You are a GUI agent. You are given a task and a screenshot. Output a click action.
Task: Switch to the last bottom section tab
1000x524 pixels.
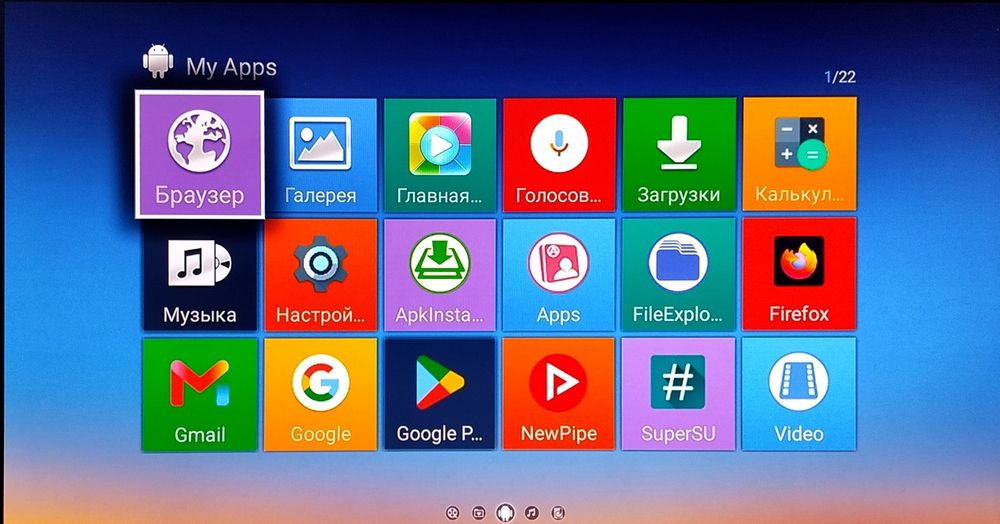[558, 513]
